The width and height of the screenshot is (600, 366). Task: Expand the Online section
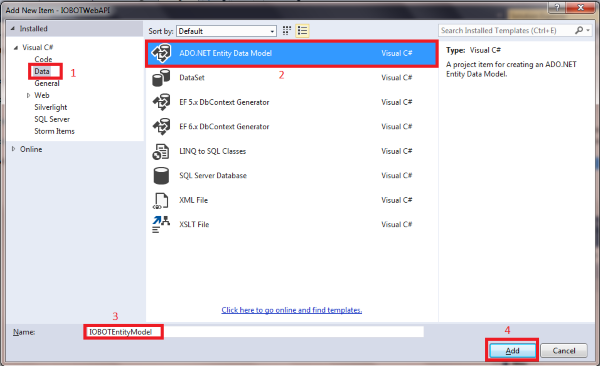point(13,149)
